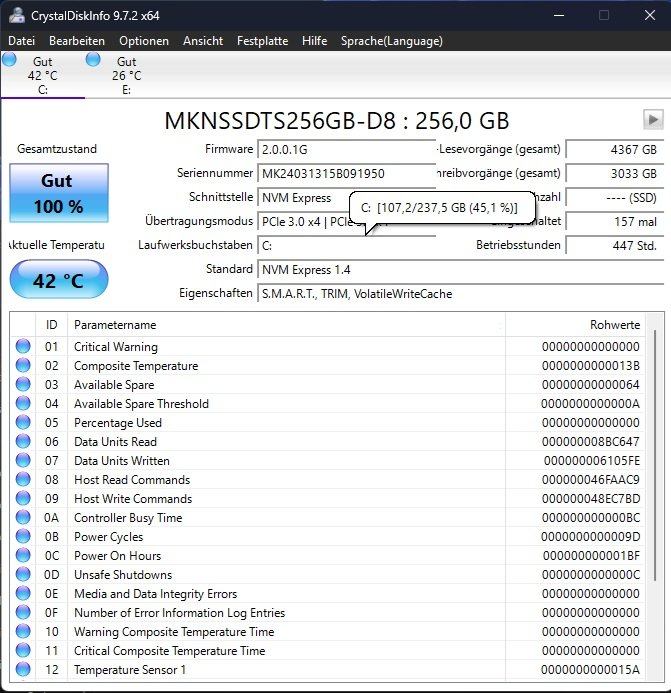The image size is (671, 693).
Task: Open the Hilfe menu
Action: [314, 41]
